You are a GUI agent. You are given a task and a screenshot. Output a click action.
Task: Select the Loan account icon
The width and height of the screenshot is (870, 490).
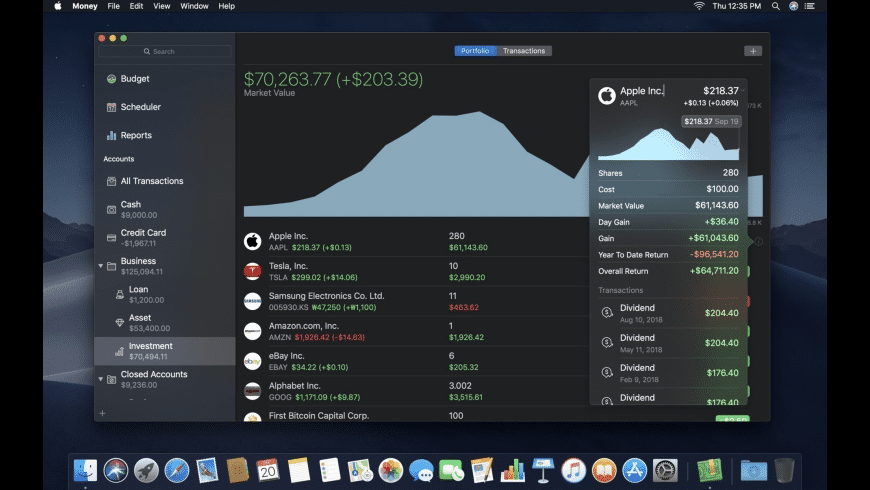pos(119,295)
